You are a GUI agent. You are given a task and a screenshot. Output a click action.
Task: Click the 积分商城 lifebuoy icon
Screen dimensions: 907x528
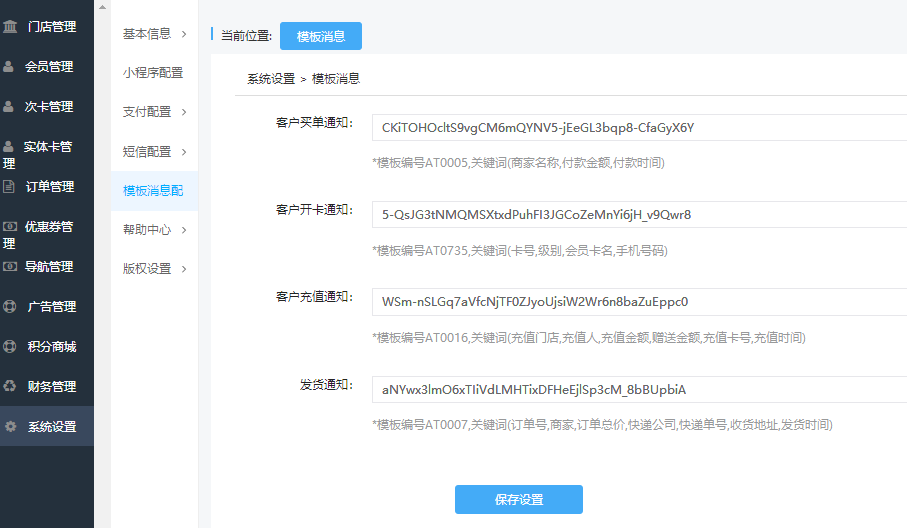(10, 346)
